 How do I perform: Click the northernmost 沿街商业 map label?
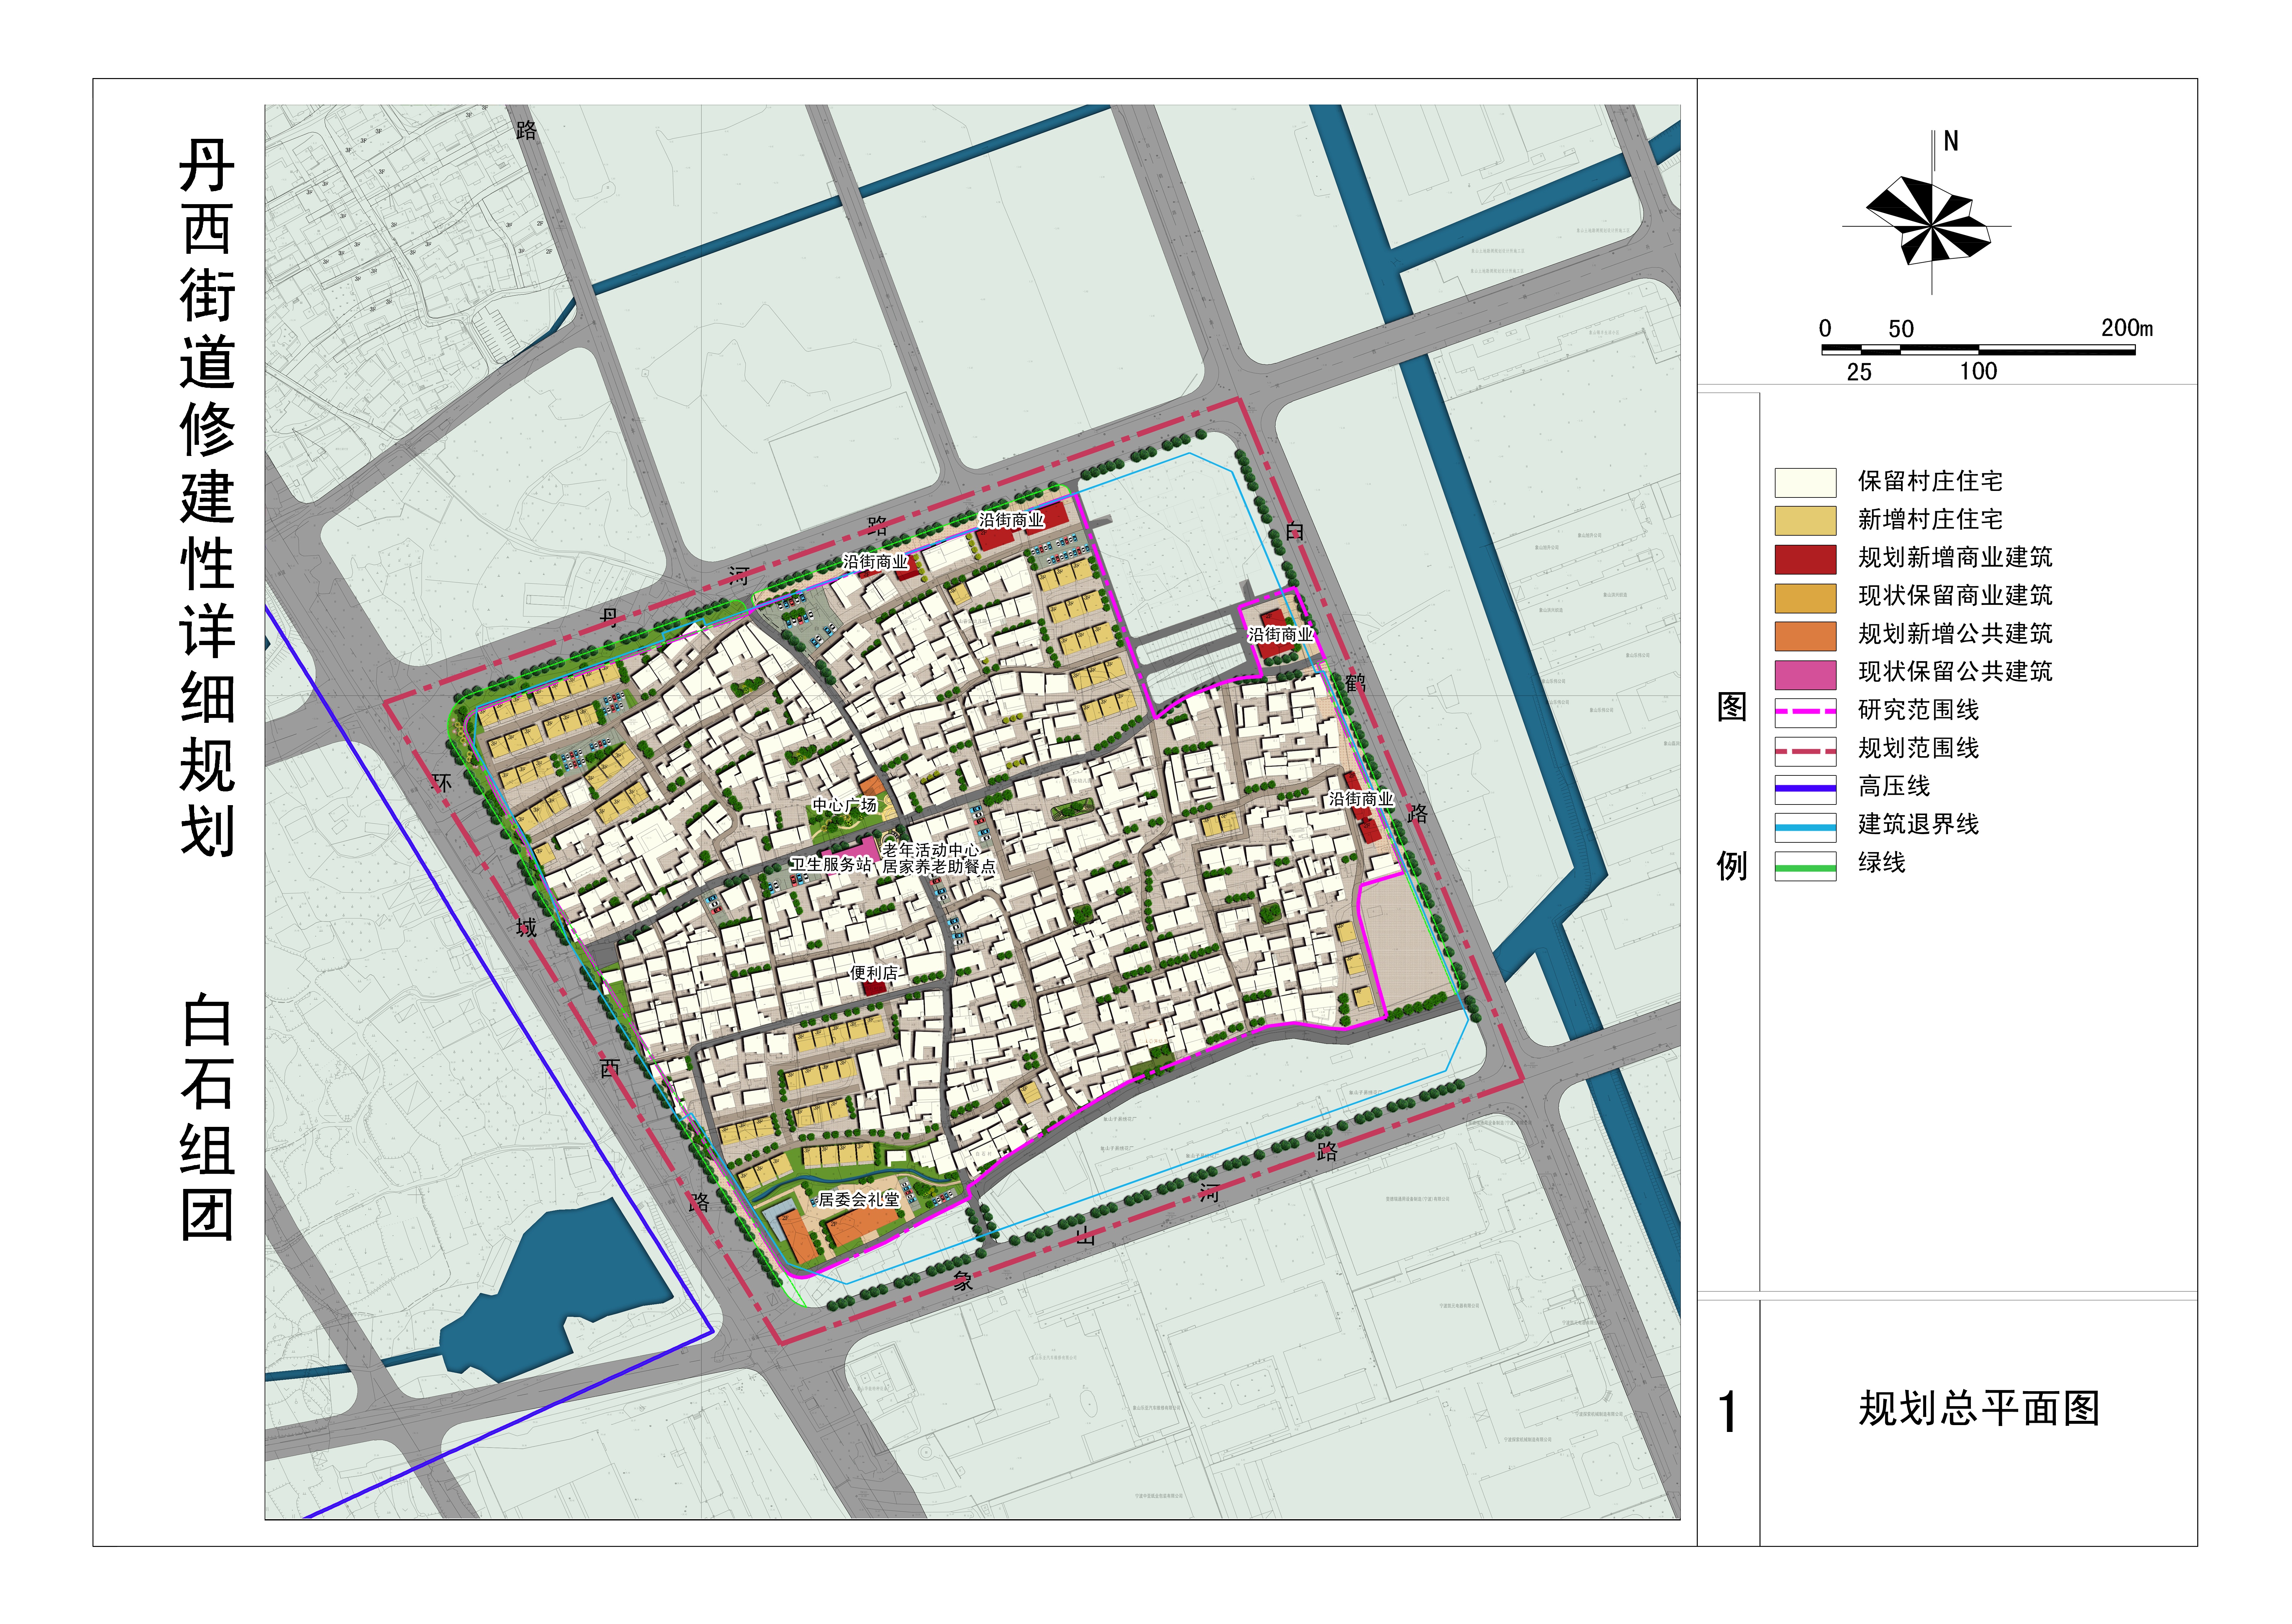tap(1011, 520)
